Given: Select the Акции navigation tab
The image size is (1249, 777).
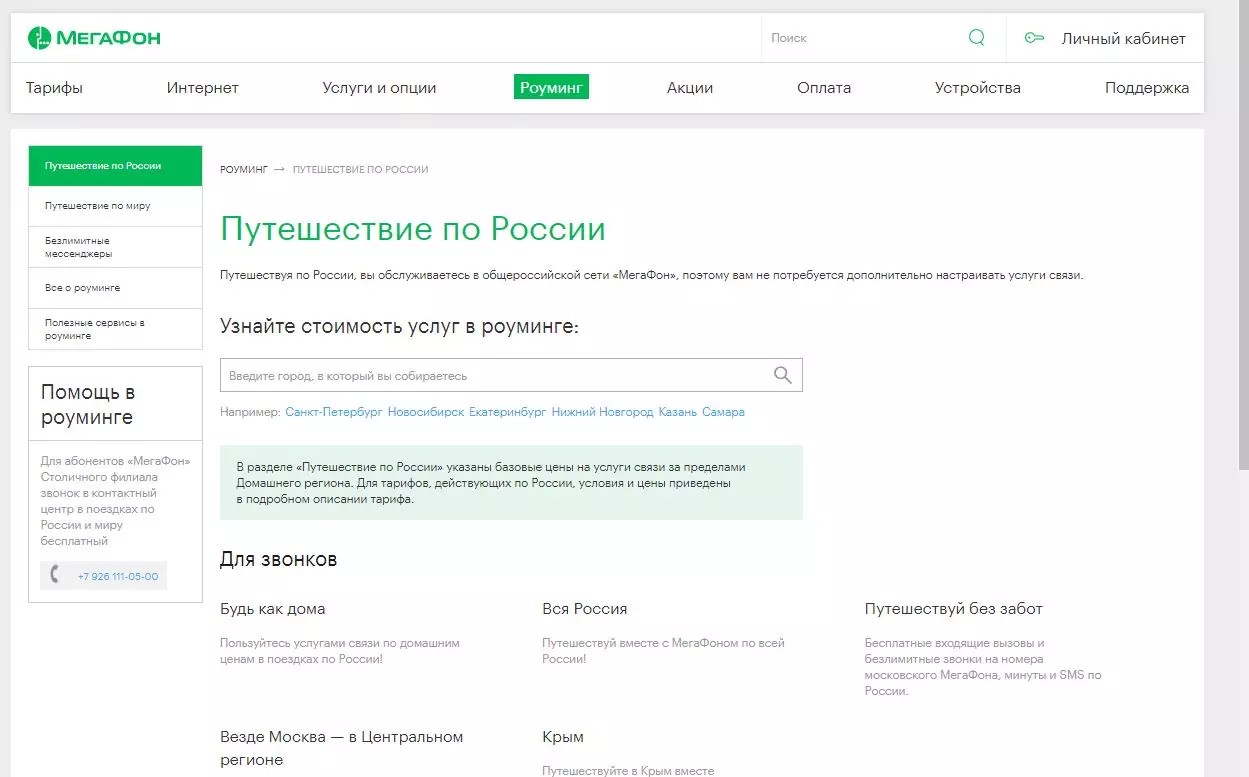Looking at the screenshot, I should pyautogui.click(x=689, y=88).
